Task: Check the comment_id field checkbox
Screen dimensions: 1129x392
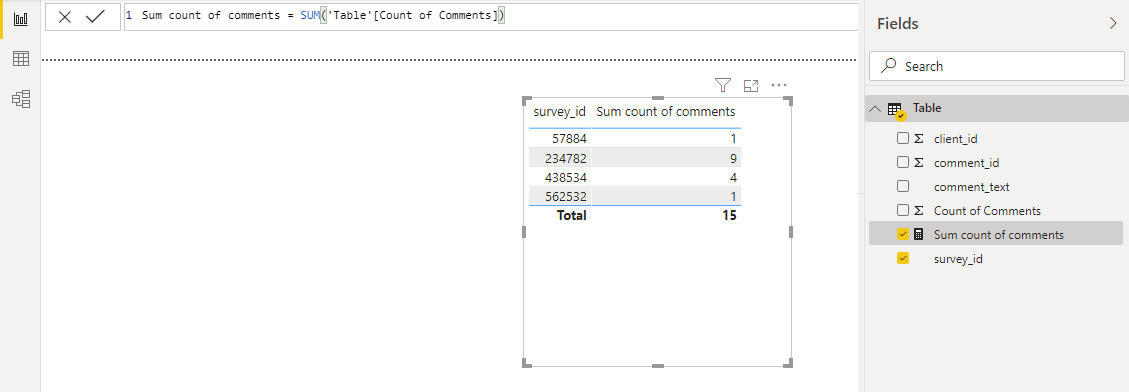Action: pyautogui.click(x=903, y=162)
